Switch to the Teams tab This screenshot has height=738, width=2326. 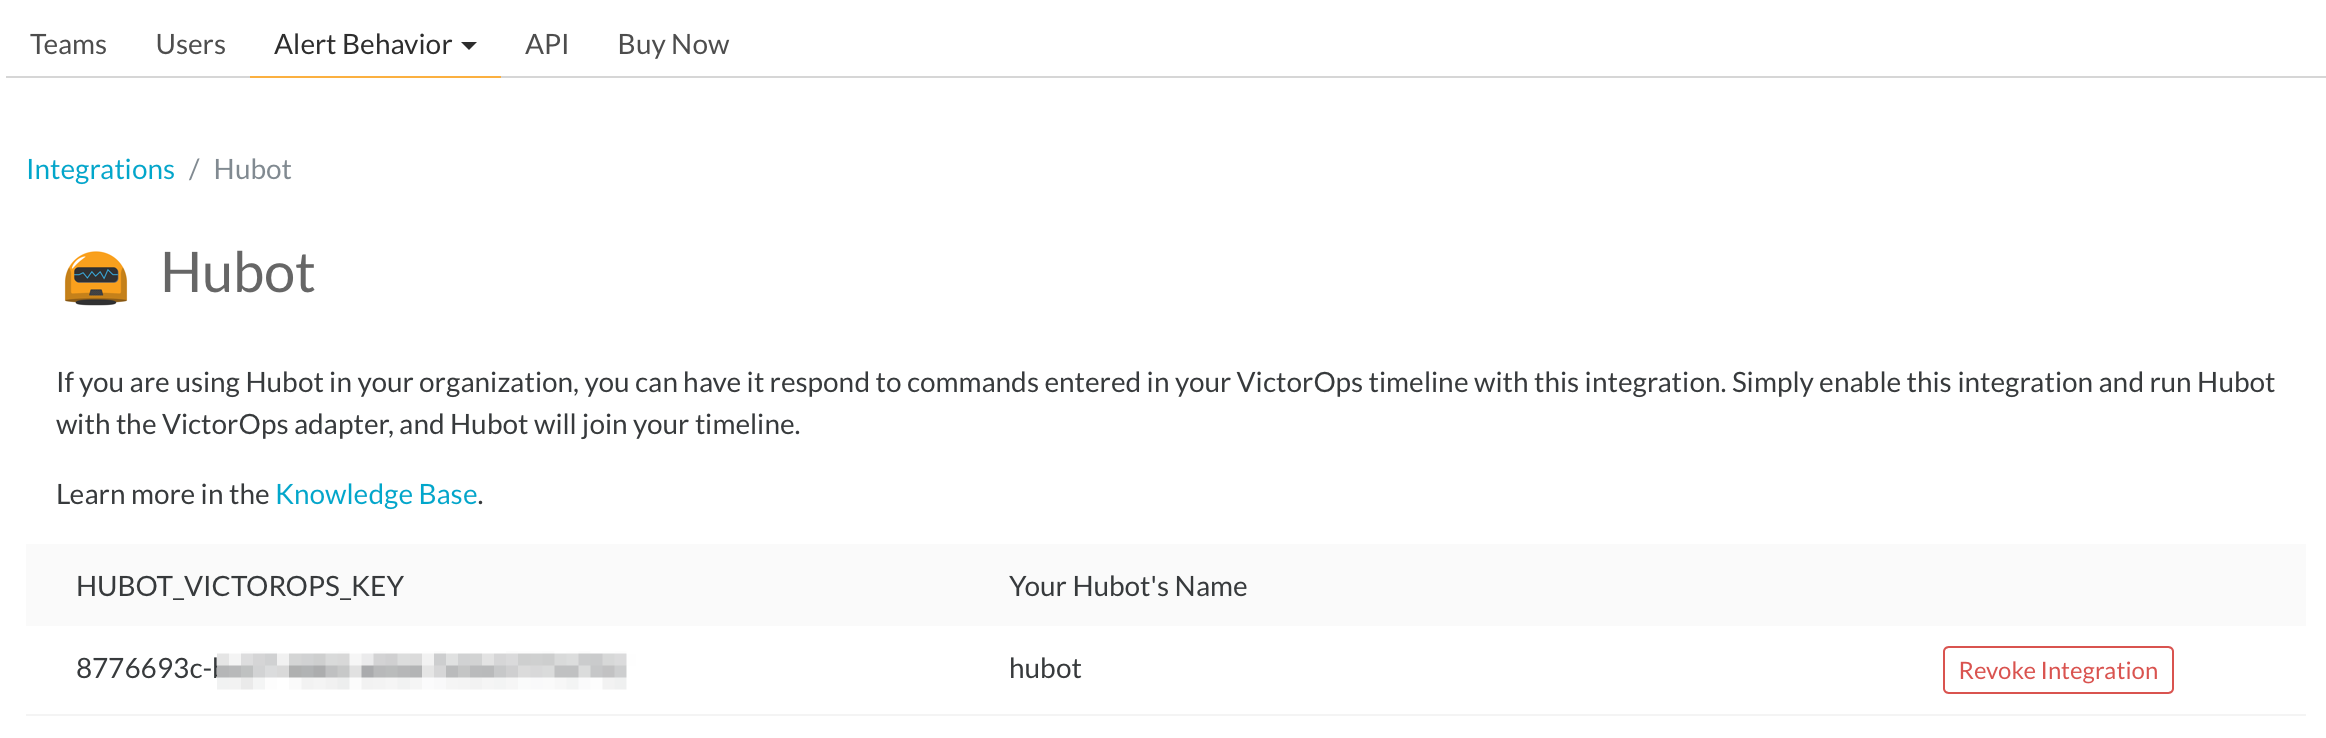point(68,44)
